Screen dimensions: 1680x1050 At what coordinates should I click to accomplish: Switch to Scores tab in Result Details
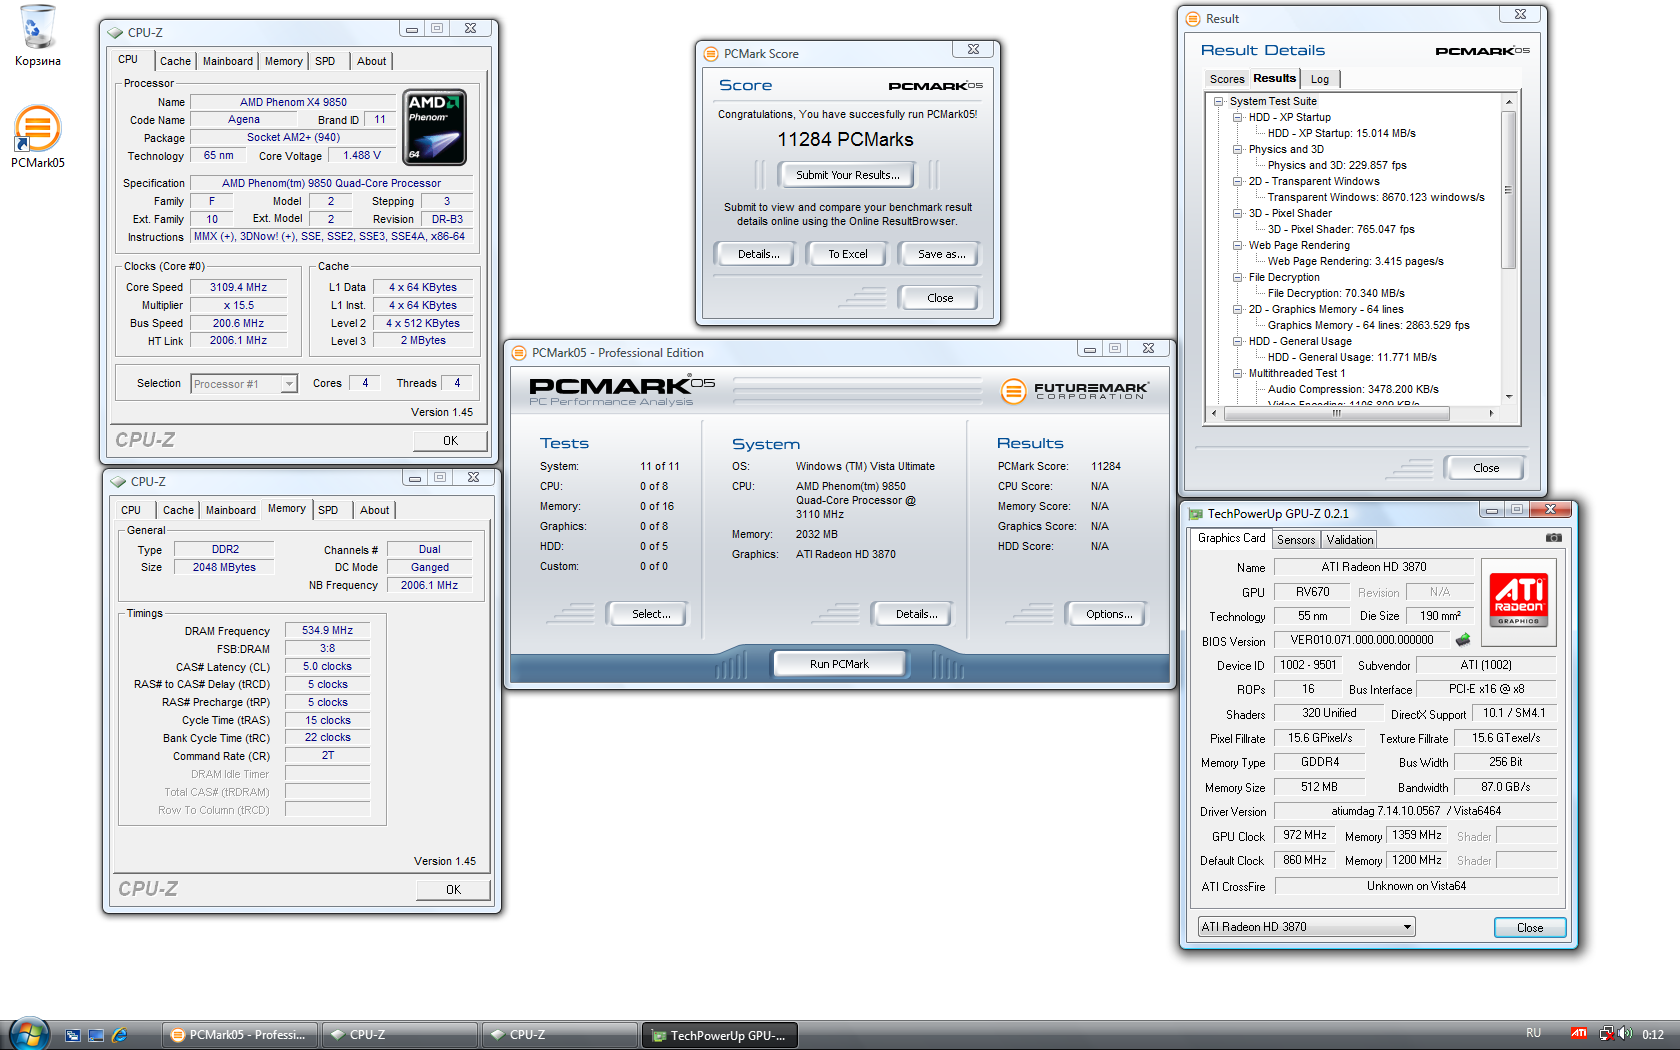(1227, 79)
